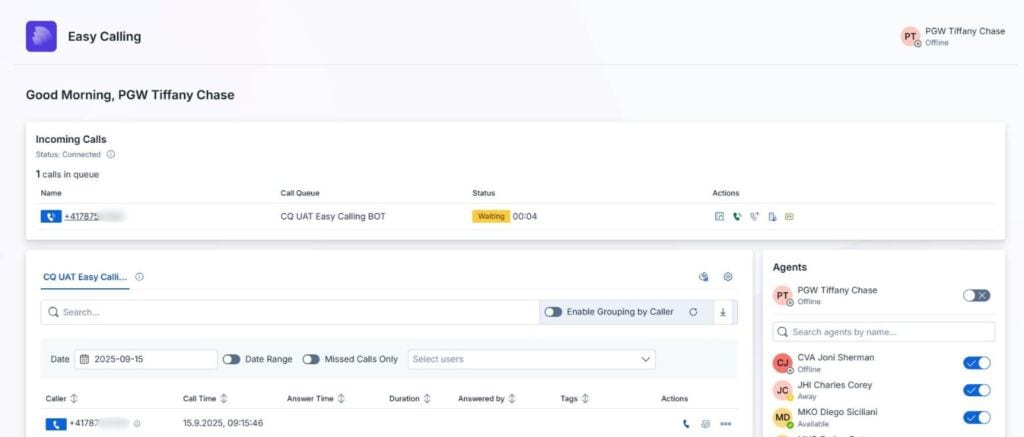Click CVA Joni Sherman agent name
Viewport: 1024px width, 437px height.
click(836, 357)
